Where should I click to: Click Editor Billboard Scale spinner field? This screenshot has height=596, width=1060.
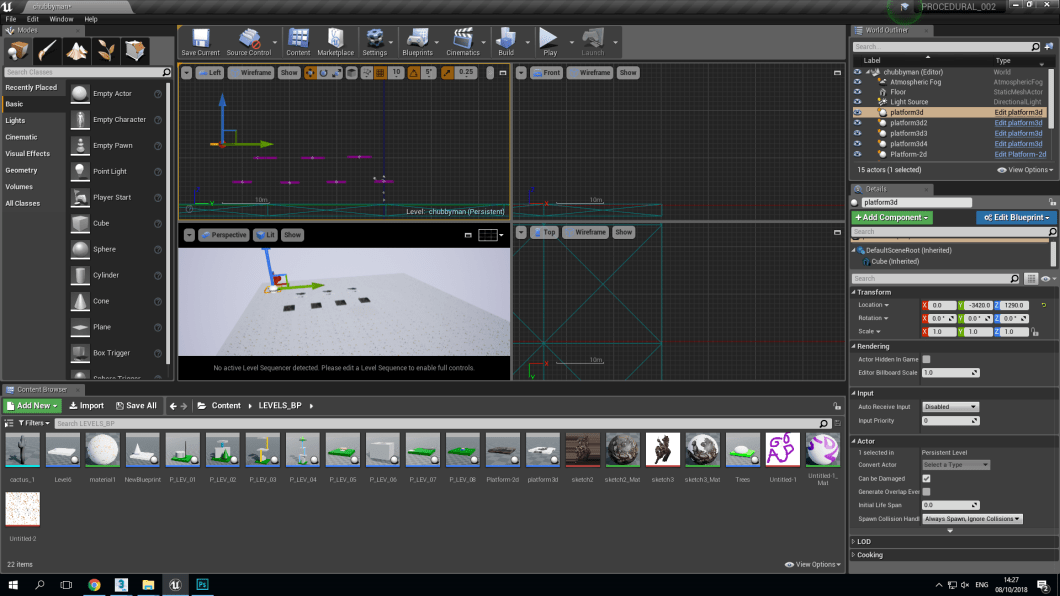[x=950, y=373]
